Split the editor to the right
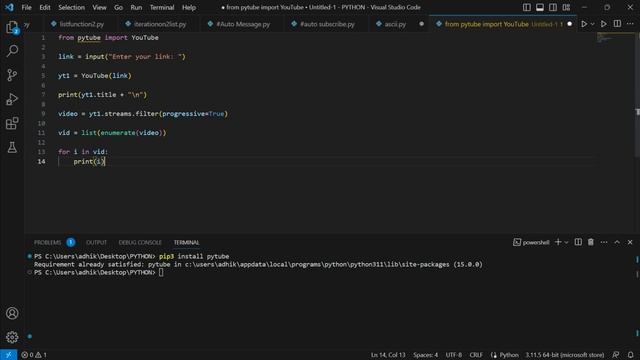The image size is (640, 360). [617, 24]
